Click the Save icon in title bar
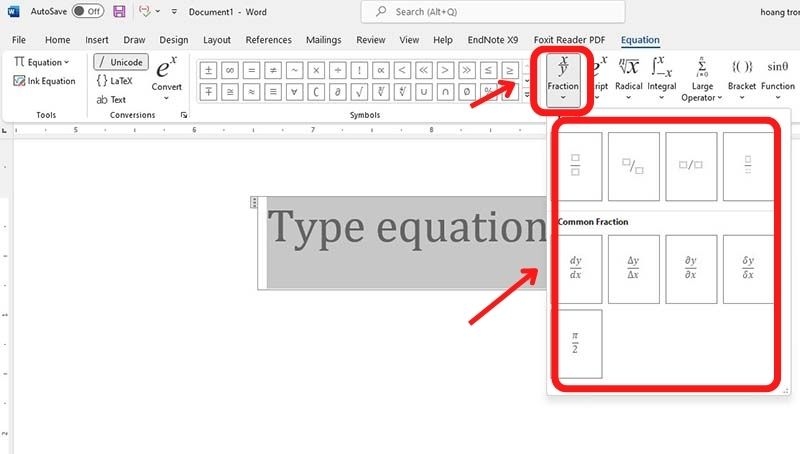 tap(119, 11)
